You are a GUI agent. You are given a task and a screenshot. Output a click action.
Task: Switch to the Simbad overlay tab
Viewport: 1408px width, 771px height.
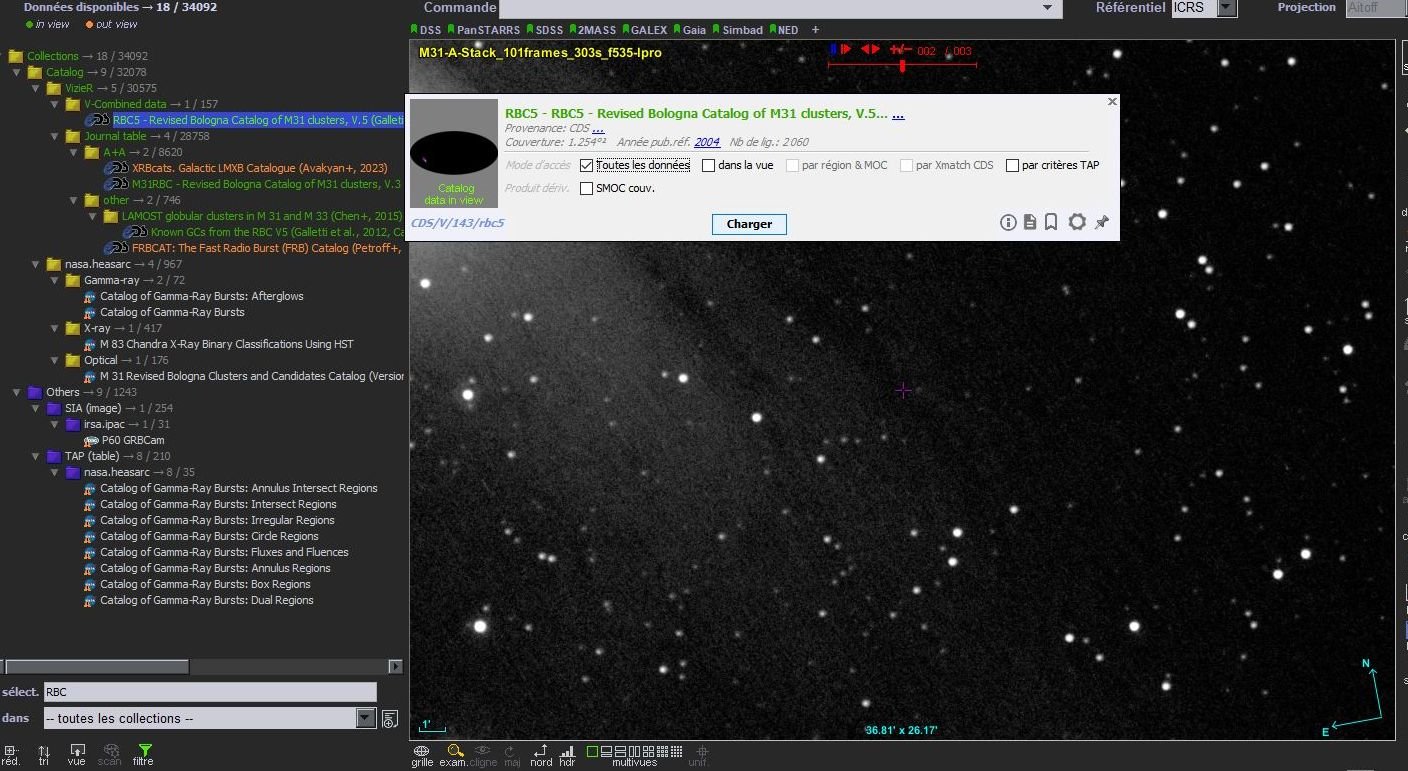(740, 29)
